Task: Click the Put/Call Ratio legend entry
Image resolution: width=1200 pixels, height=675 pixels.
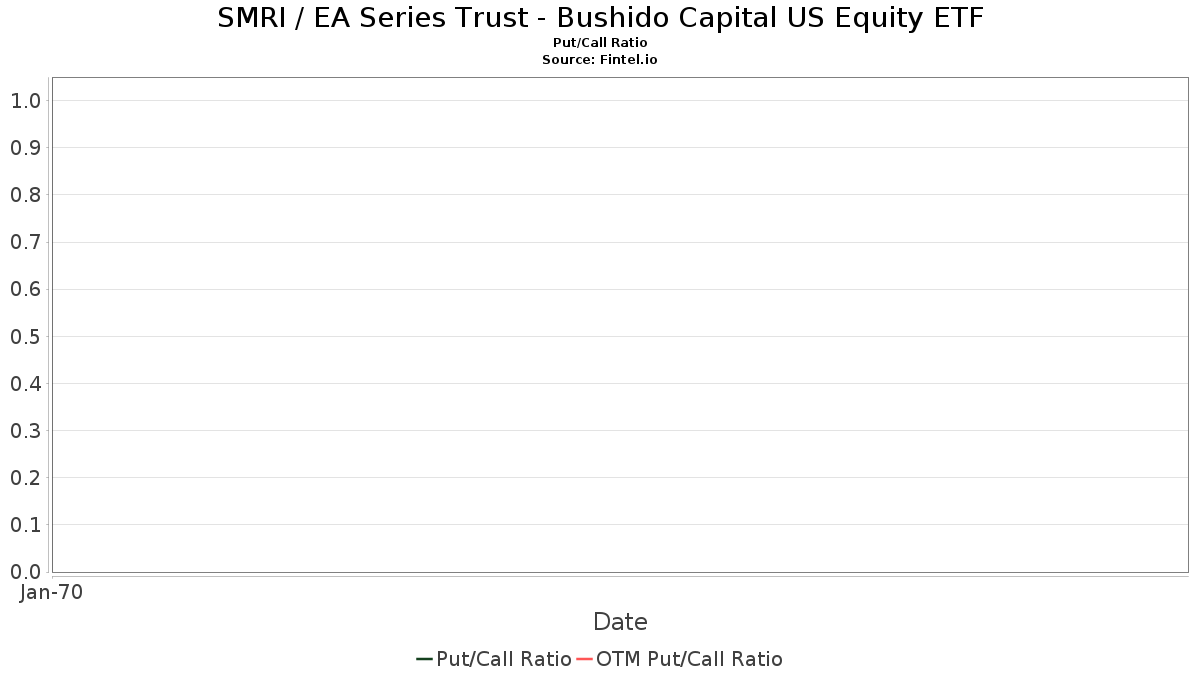Action: pos(494,659)
